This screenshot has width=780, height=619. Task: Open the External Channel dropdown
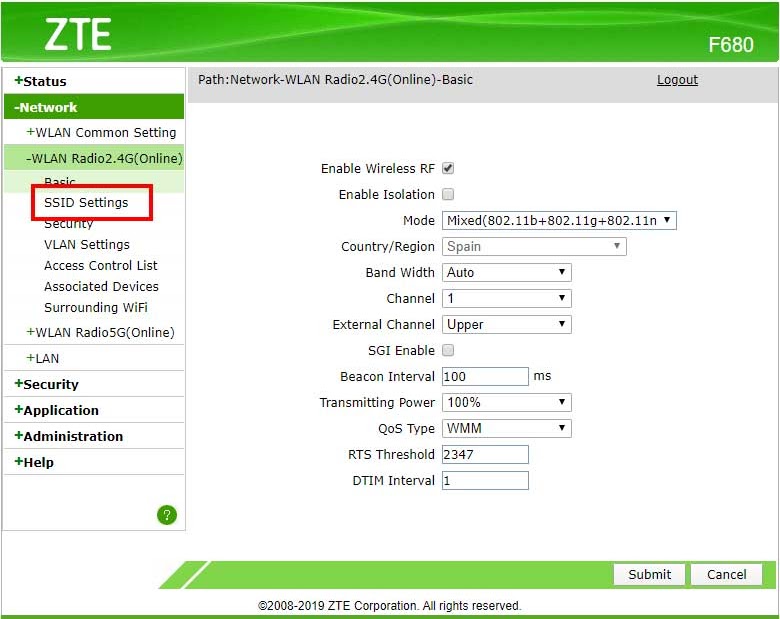coord(506,324)
